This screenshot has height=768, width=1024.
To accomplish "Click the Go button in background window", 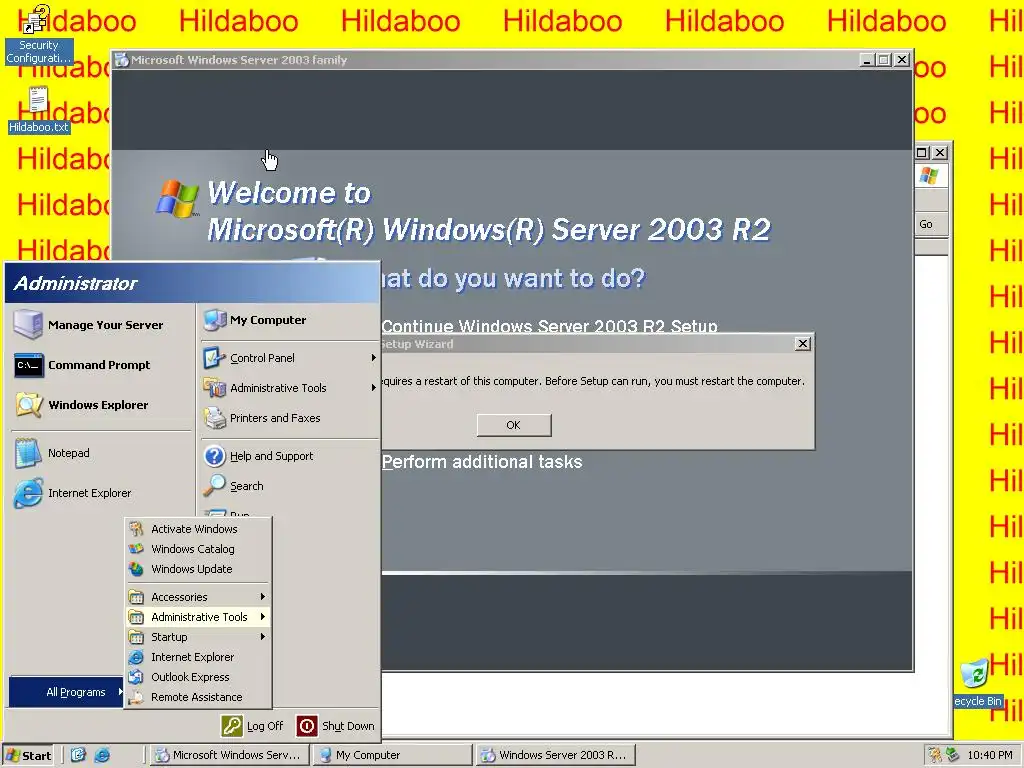I will coord(927,224).
